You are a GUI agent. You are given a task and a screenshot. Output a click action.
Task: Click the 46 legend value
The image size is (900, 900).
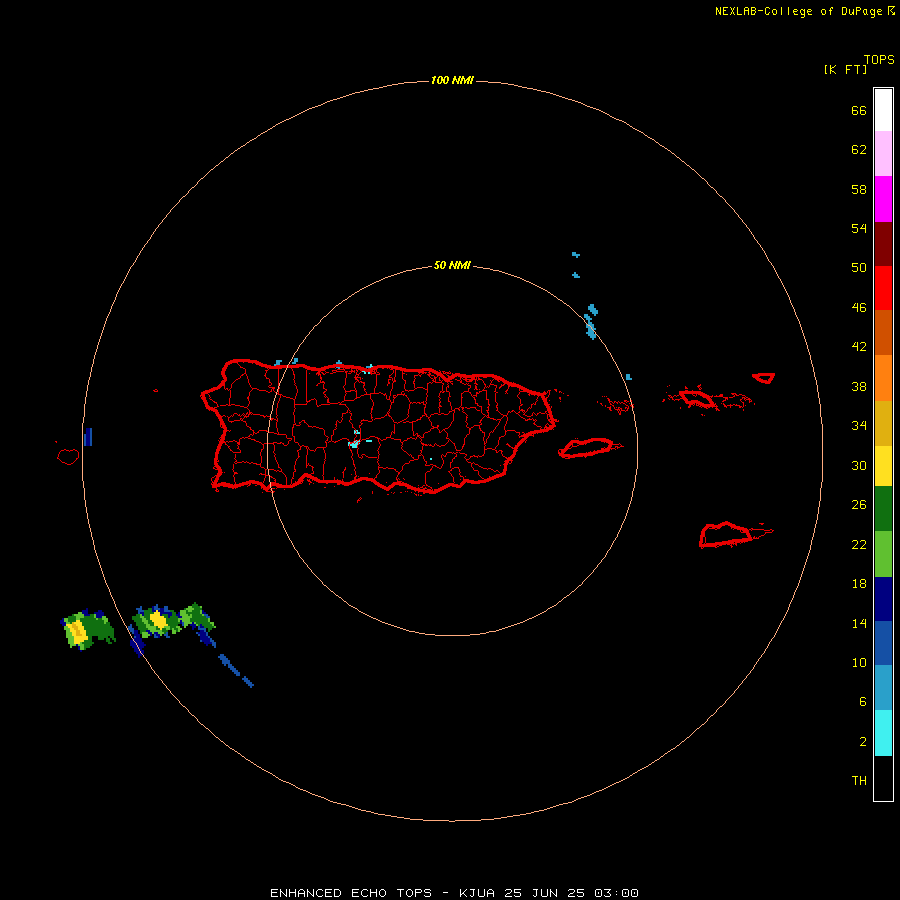coord(859,308)
